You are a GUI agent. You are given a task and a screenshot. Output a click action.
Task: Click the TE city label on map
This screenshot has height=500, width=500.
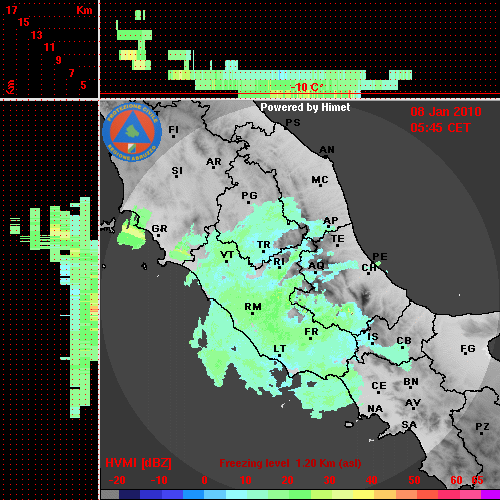(338, 239)
